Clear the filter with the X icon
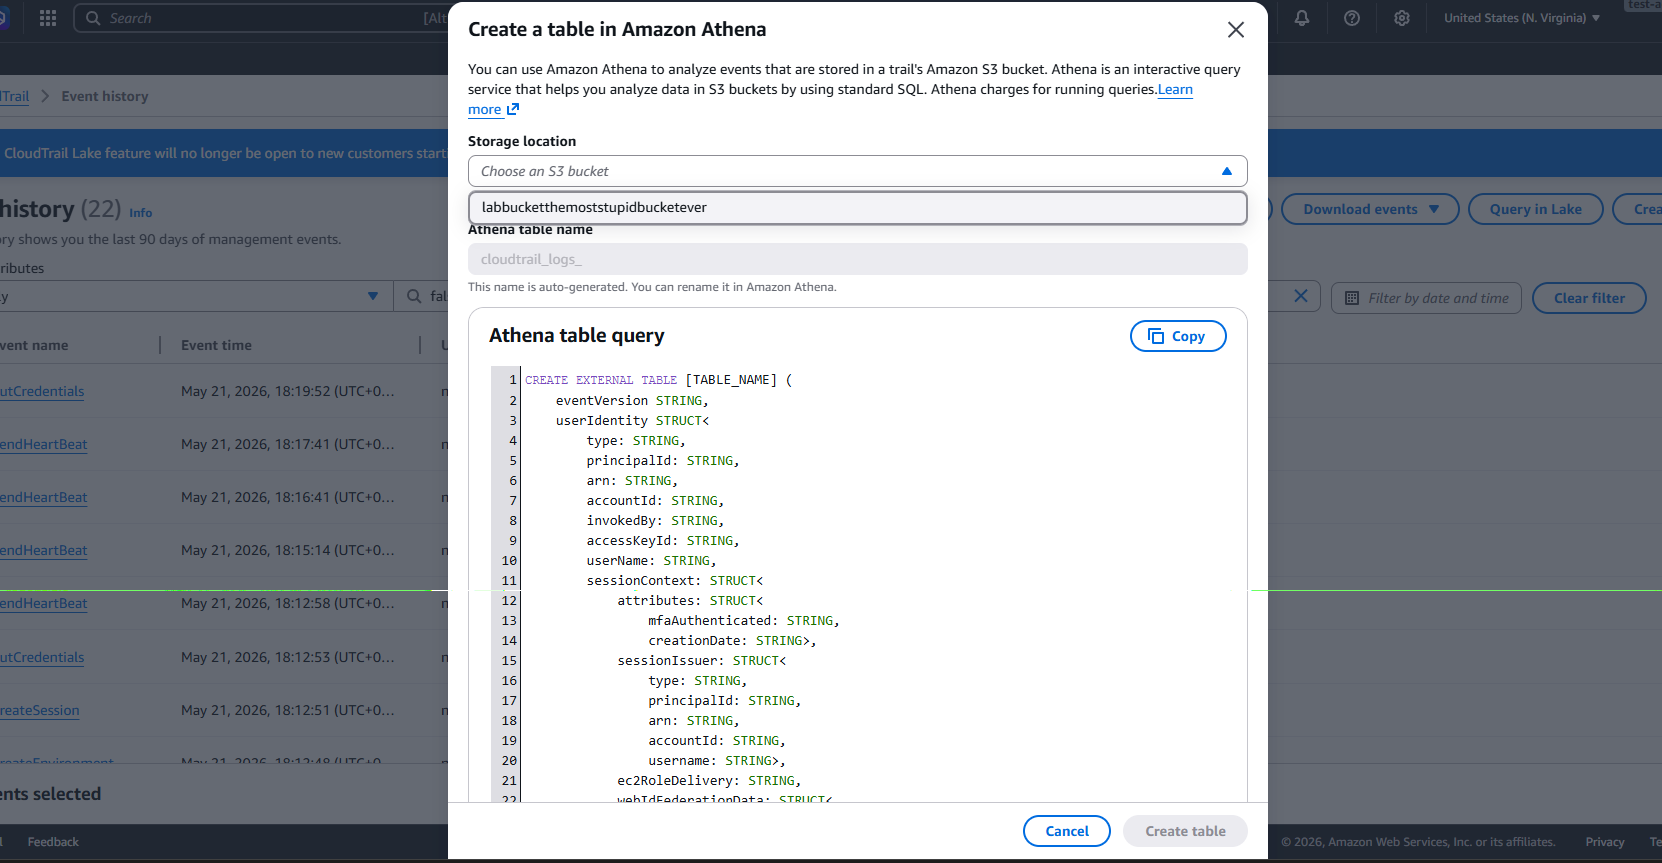 [x=1301, y=296]
